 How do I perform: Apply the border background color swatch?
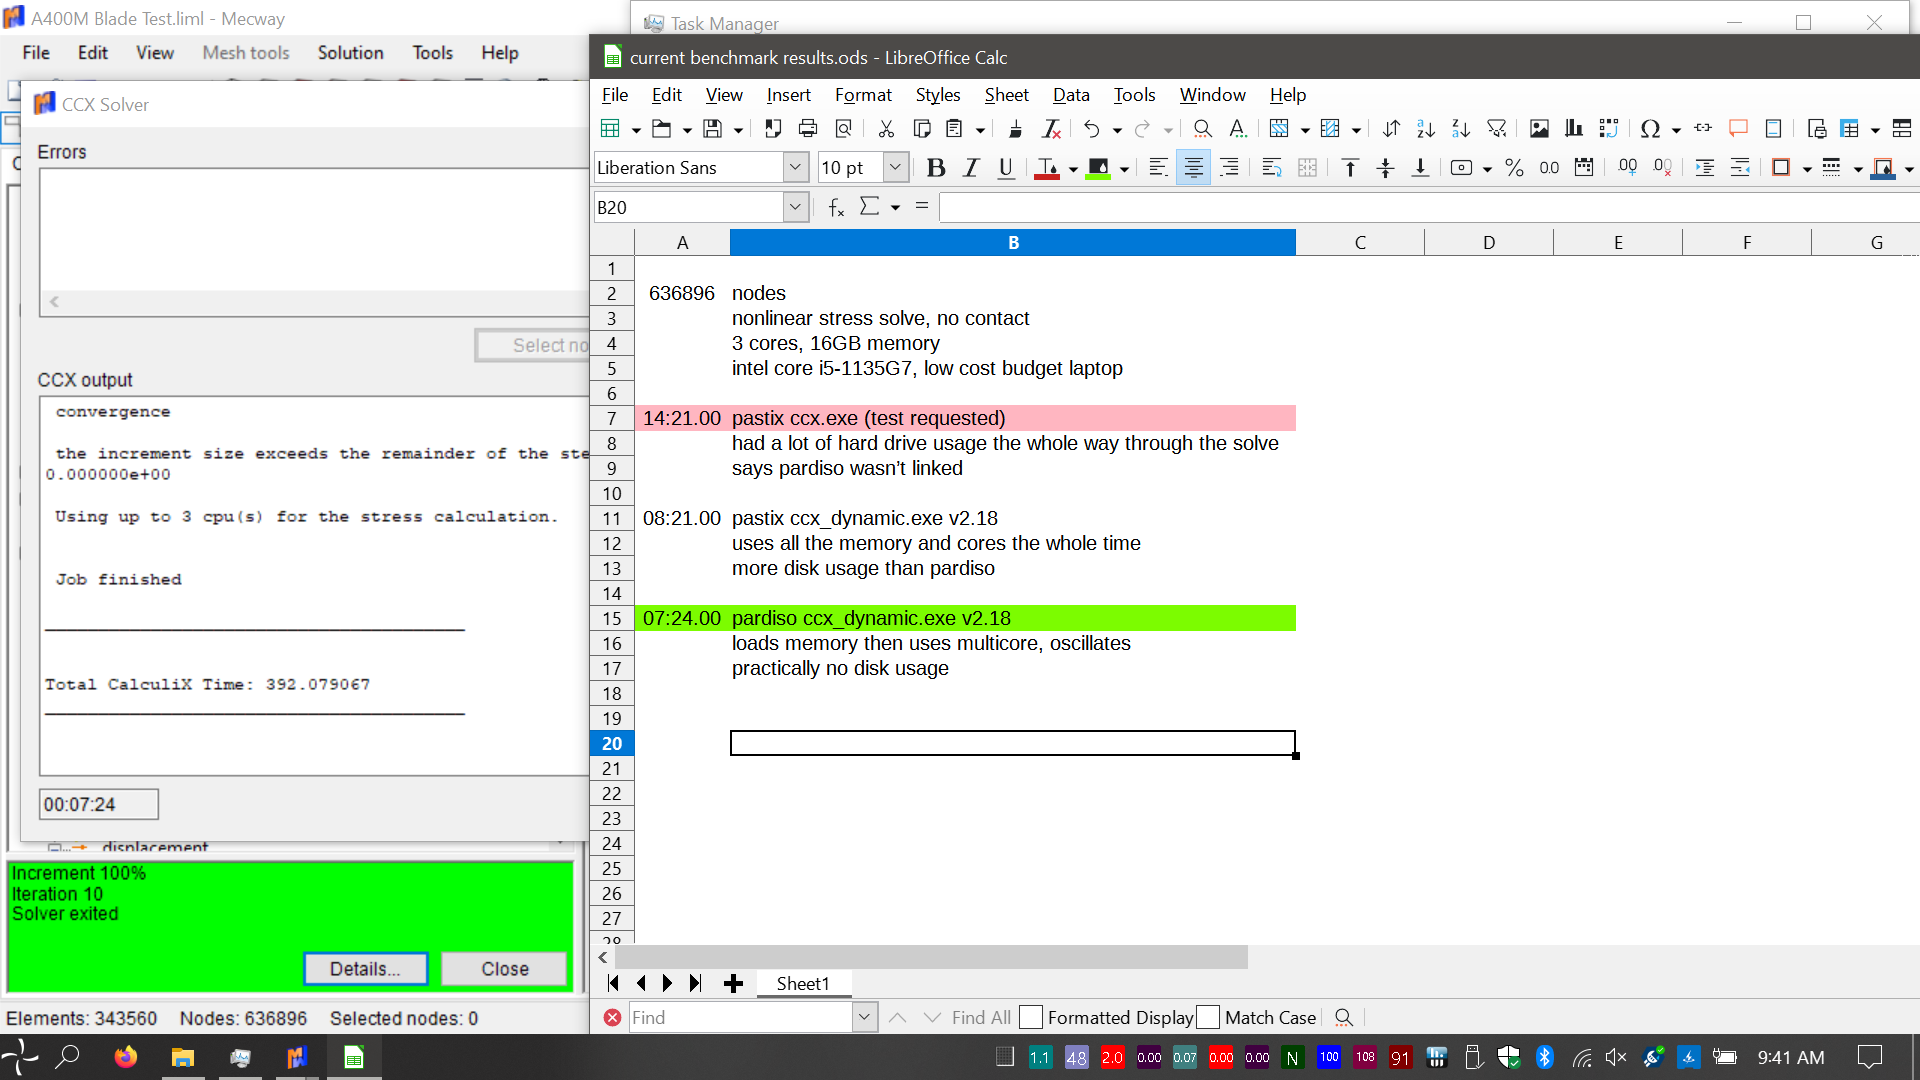tap(1883, 168)
